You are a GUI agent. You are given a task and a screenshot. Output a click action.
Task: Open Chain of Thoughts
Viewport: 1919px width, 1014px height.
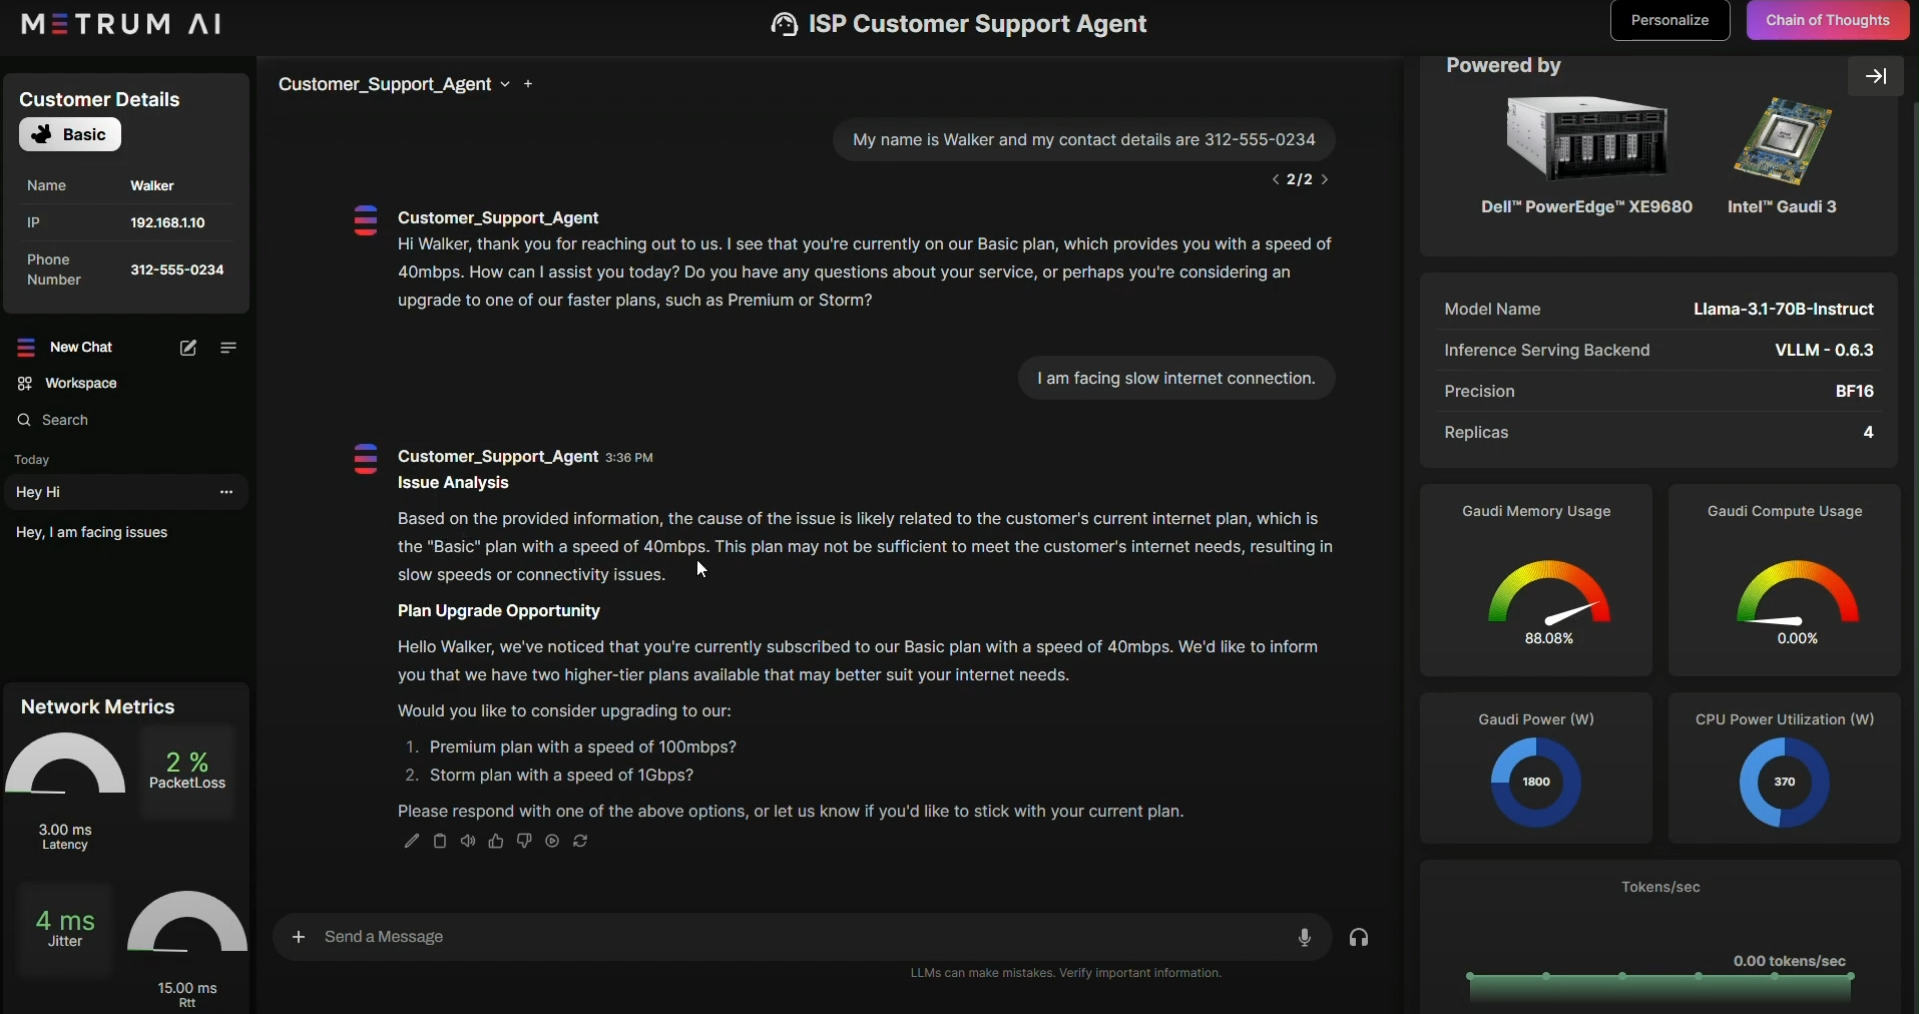(1828, 20)
